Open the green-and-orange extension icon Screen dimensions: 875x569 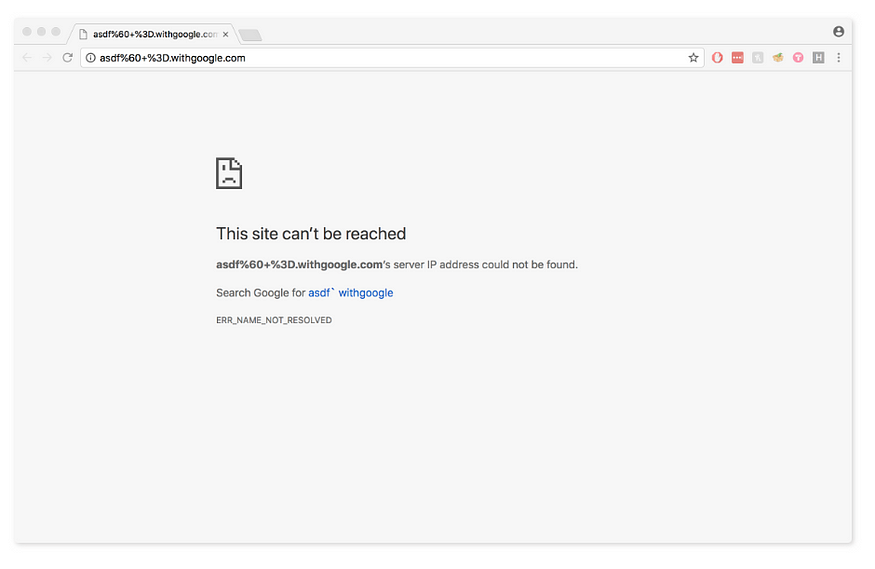777,57
